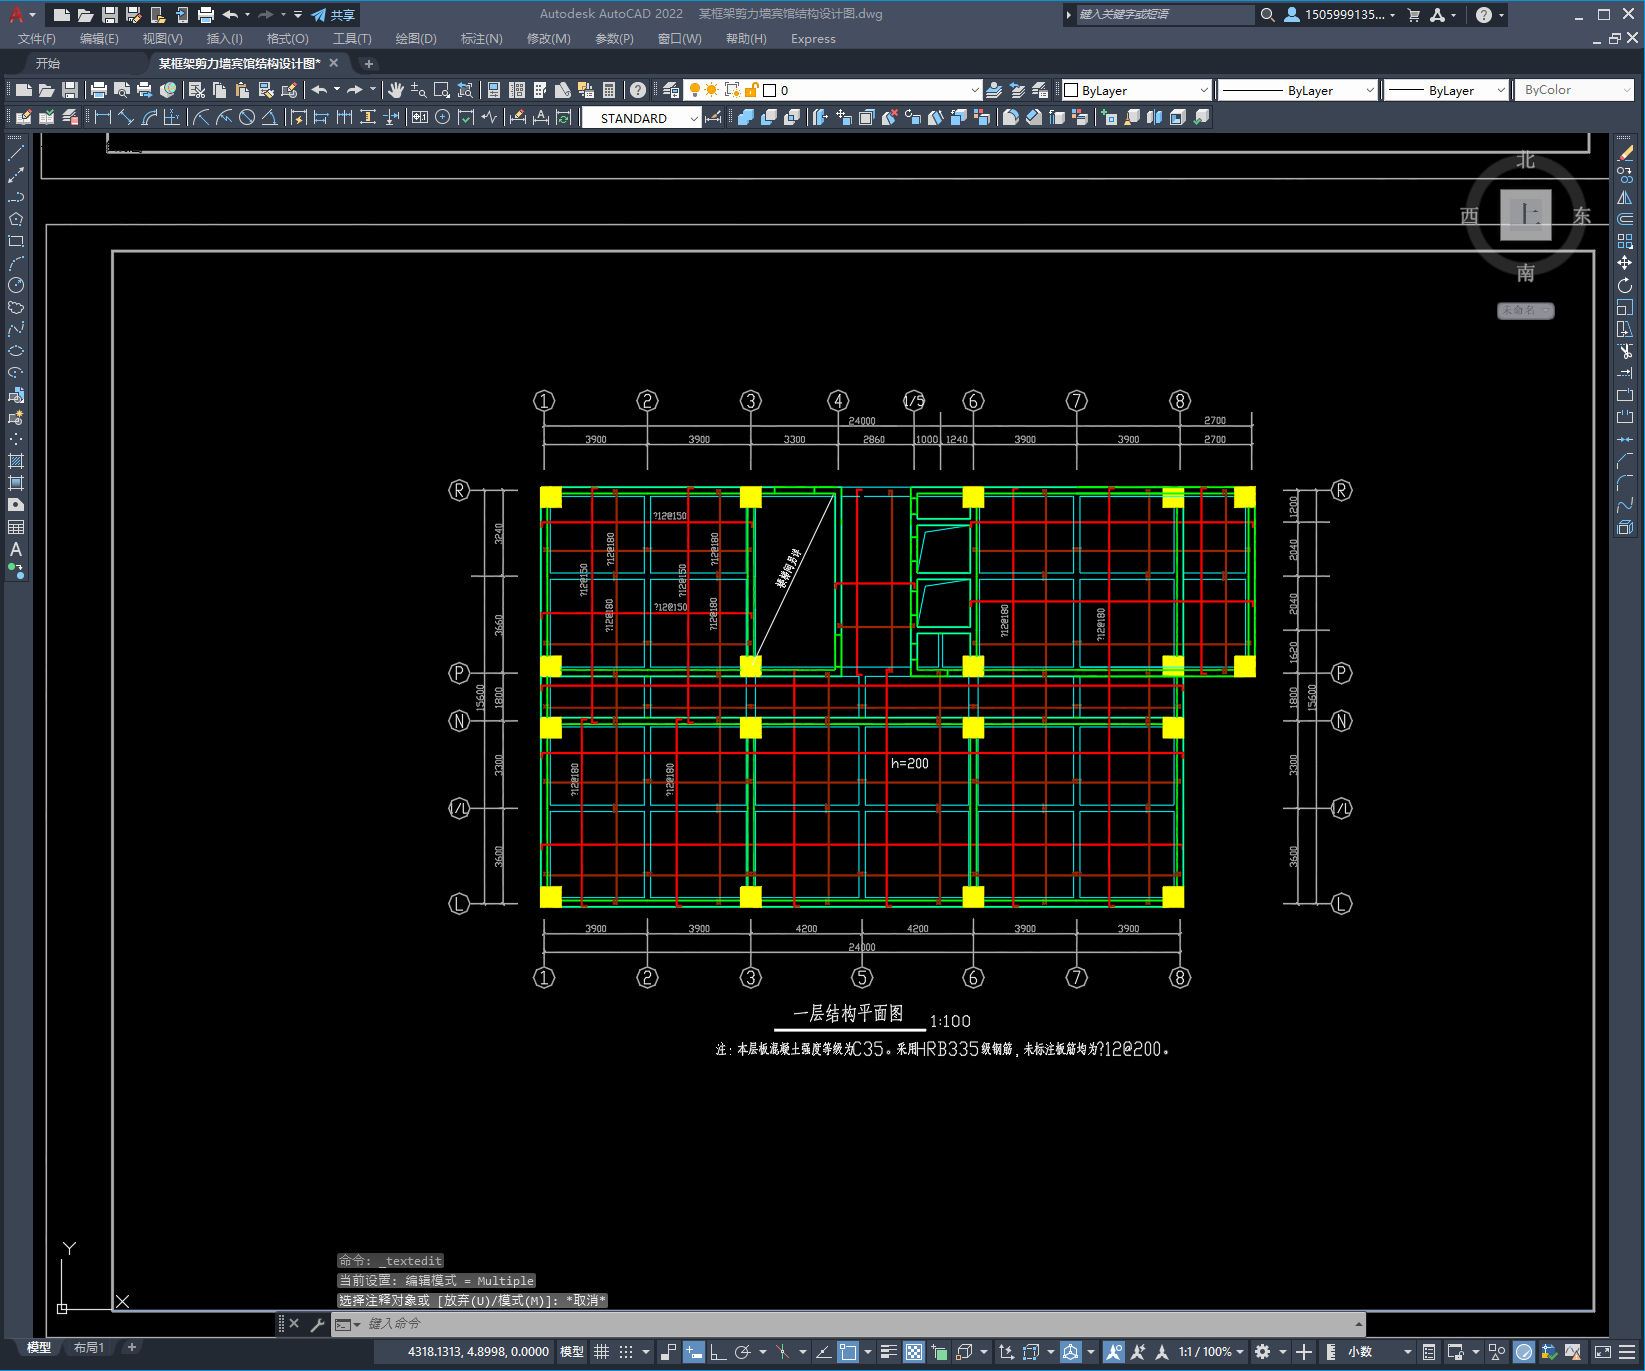1645x1371 pixels.
Task: Toggle snap mode in status bar
Action: (x=626, y=1352)
